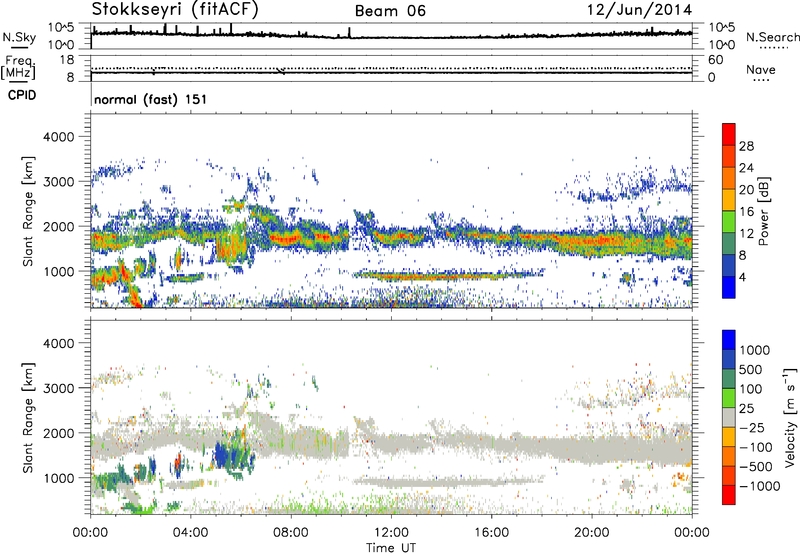Click the 3000 tick in velocity panel
Screen dimensions: 800x554
pos(58,388)
